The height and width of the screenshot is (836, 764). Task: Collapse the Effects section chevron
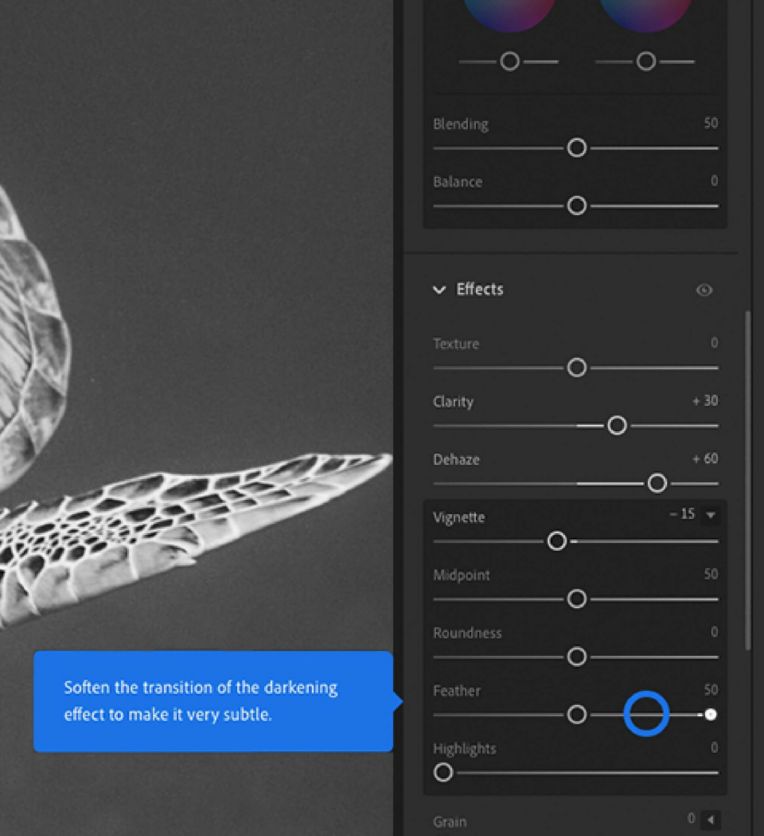[438, 290]
